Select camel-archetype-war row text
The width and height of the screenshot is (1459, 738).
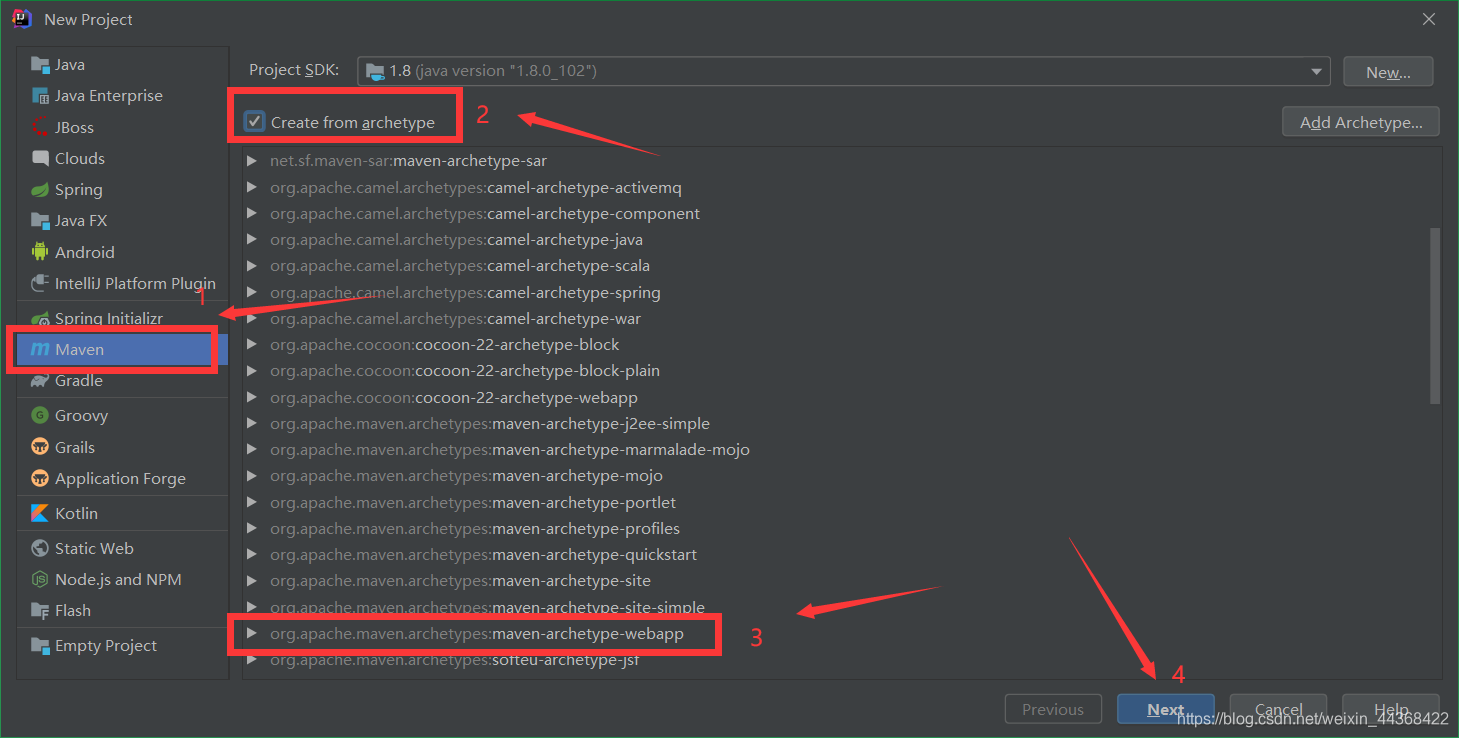[x=455, y=318]
